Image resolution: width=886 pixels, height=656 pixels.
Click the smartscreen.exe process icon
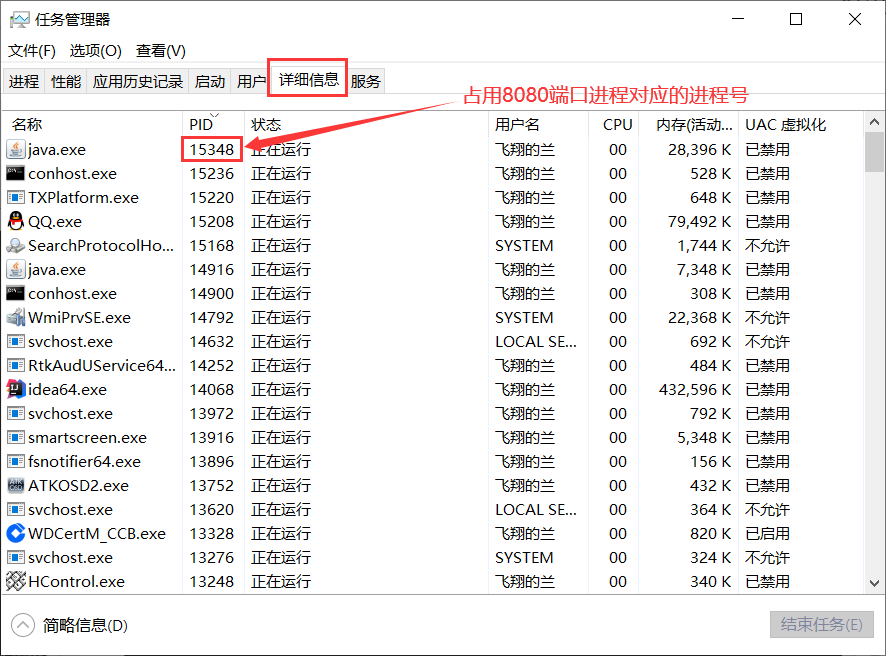[x=15, y=437]
